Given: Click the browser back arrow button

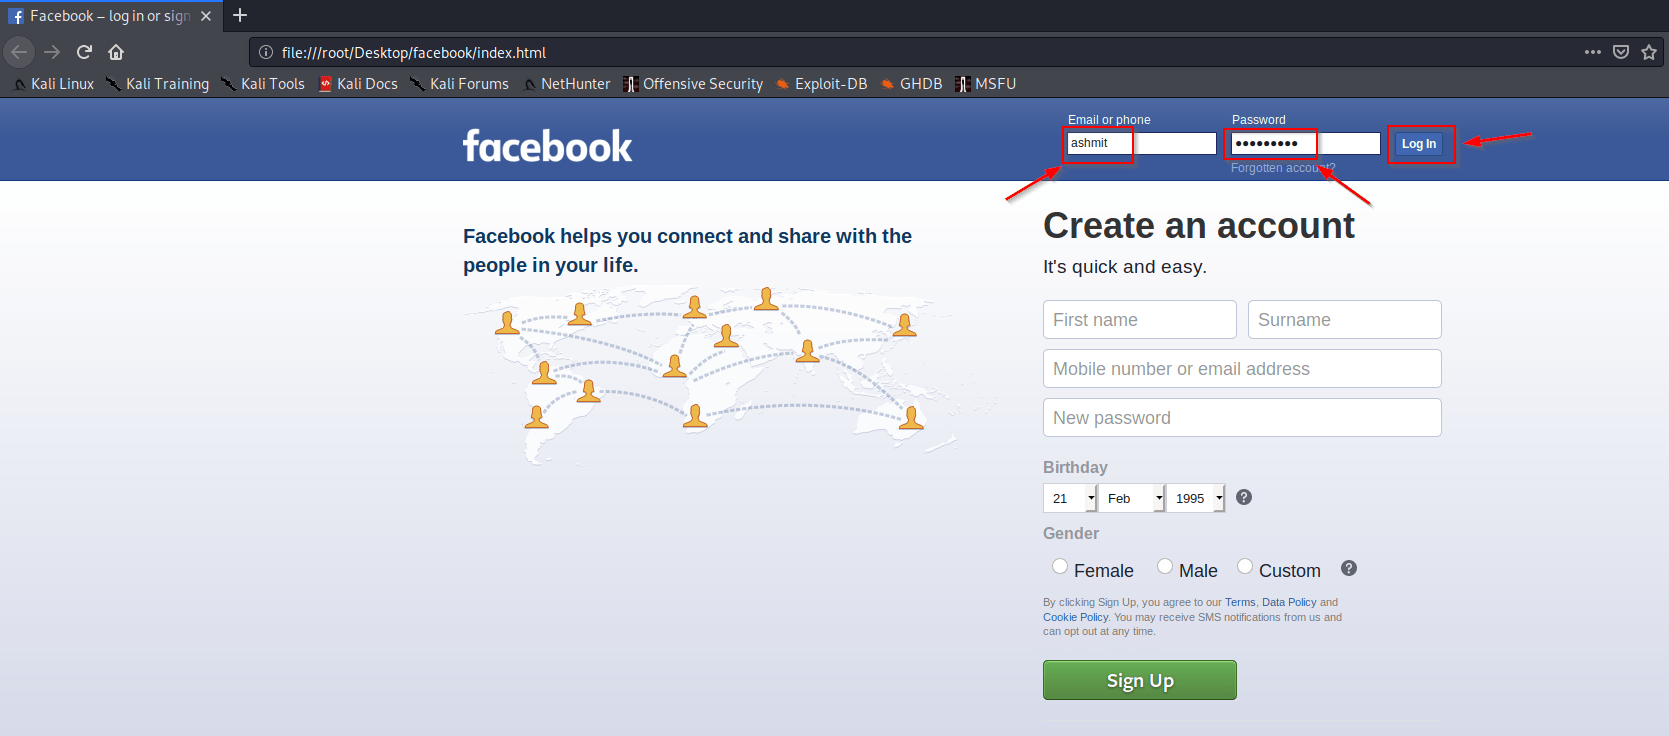Looking at the screenshot, I should (x=19, y=52).
